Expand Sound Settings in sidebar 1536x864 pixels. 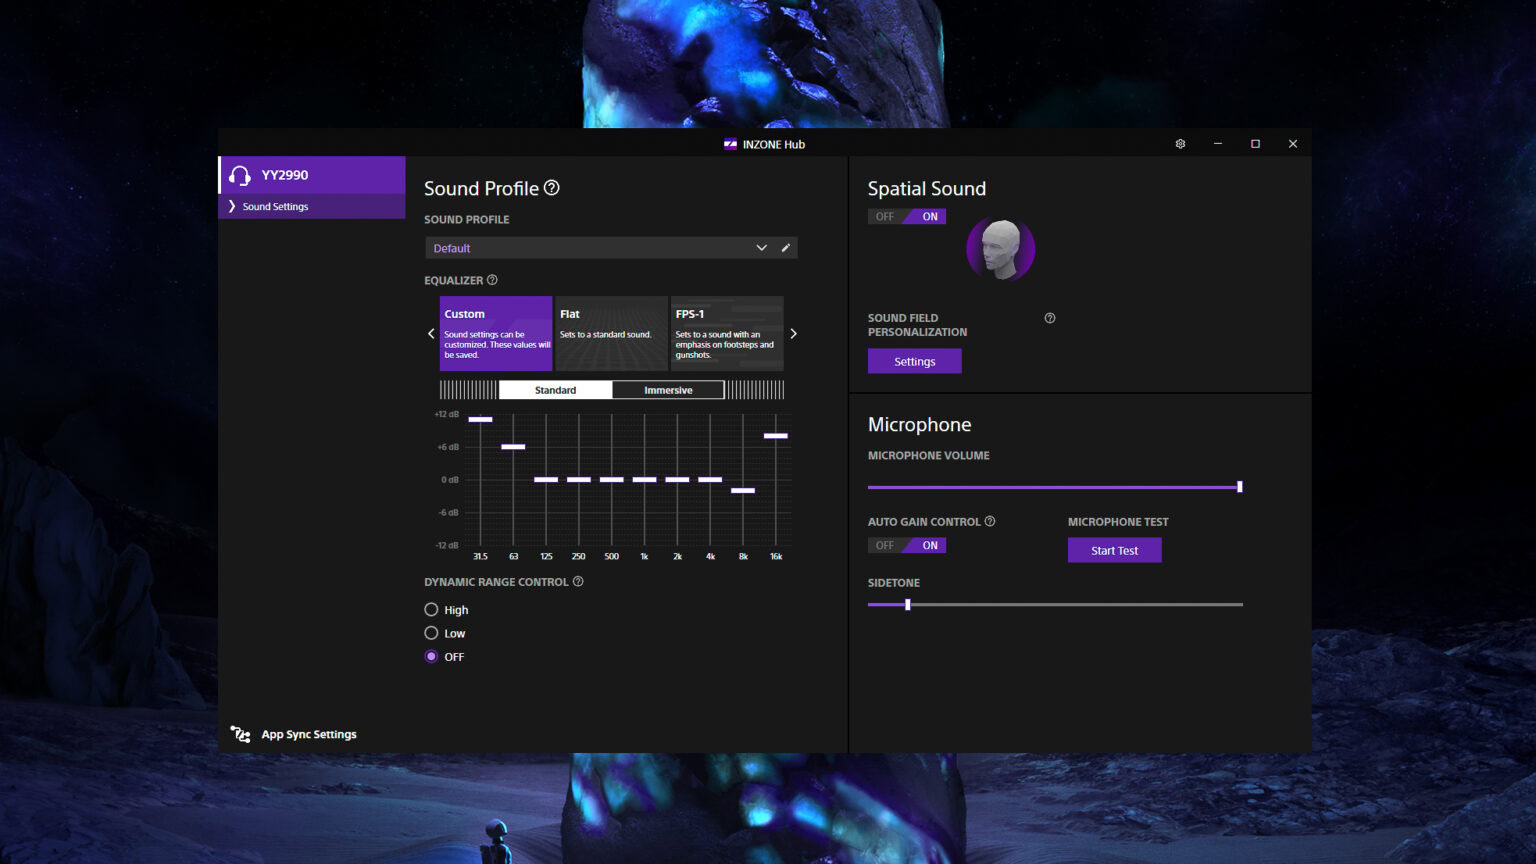pyautogui.click(x=312, y=206)
